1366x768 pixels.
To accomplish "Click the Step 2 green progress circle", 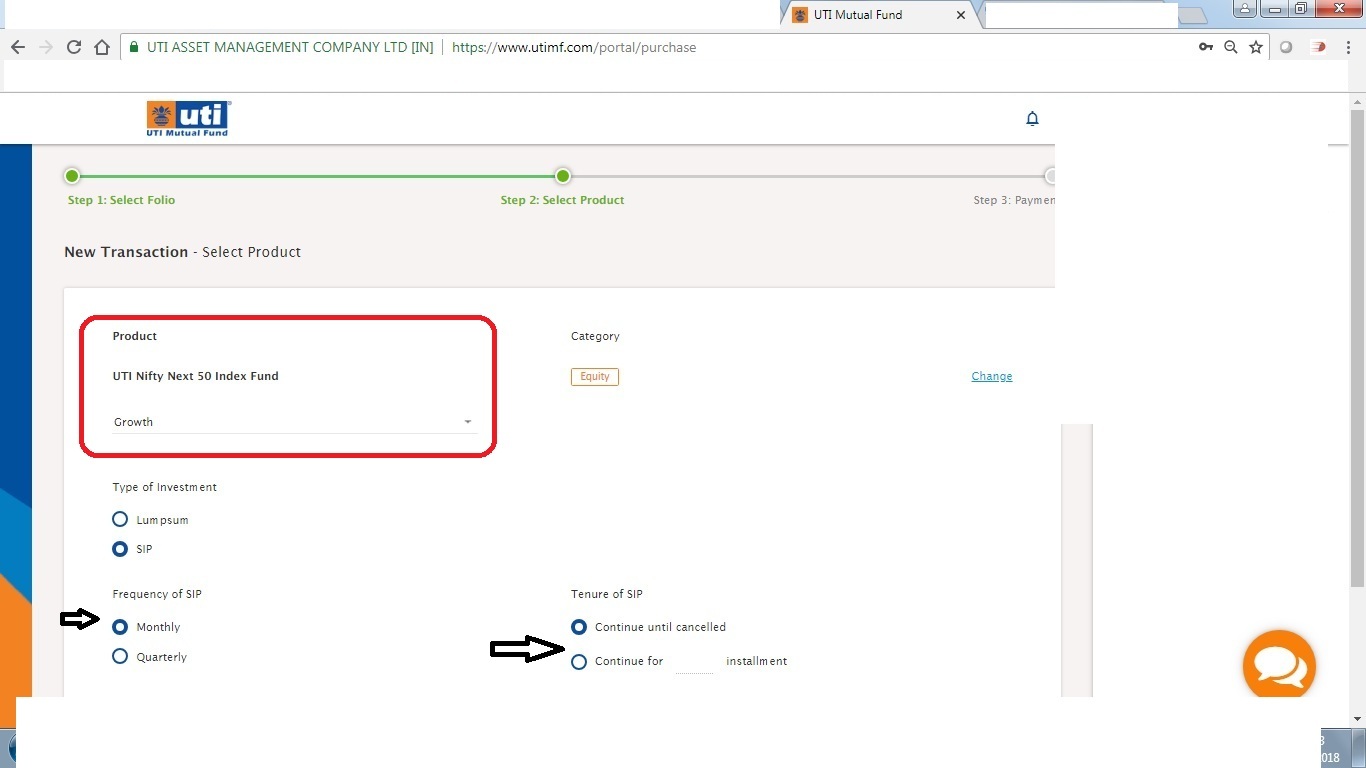I will pyautogui.click(x=563, y=176).
